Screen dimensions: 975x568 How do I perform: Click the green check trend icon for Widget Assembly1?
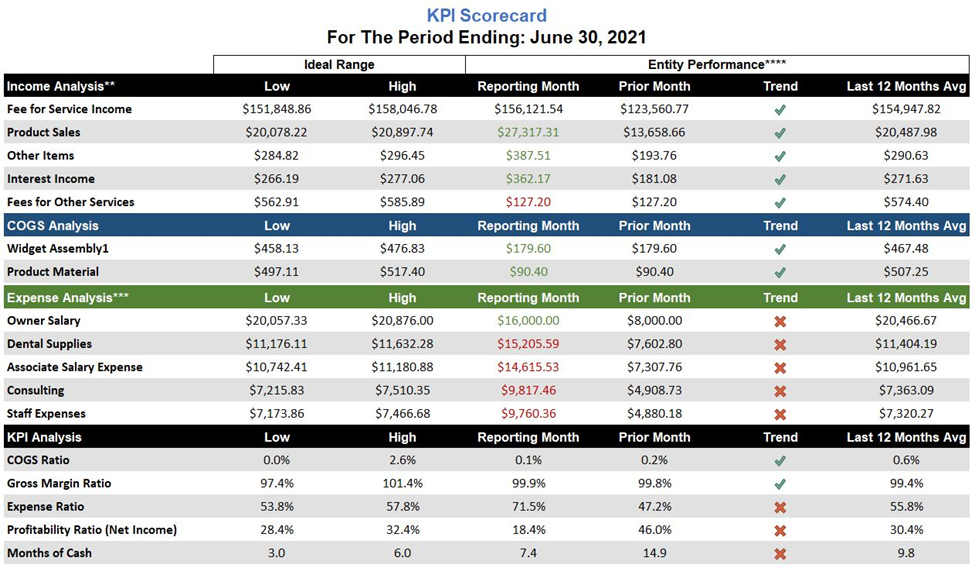click(x=780, y=249)
